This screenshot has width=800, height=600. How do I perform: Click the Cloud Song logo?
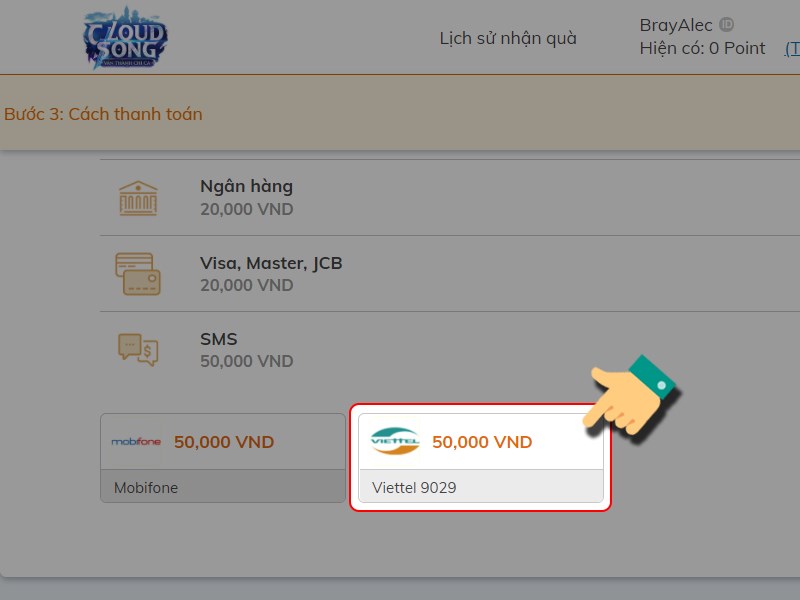[x=126, y=38]
